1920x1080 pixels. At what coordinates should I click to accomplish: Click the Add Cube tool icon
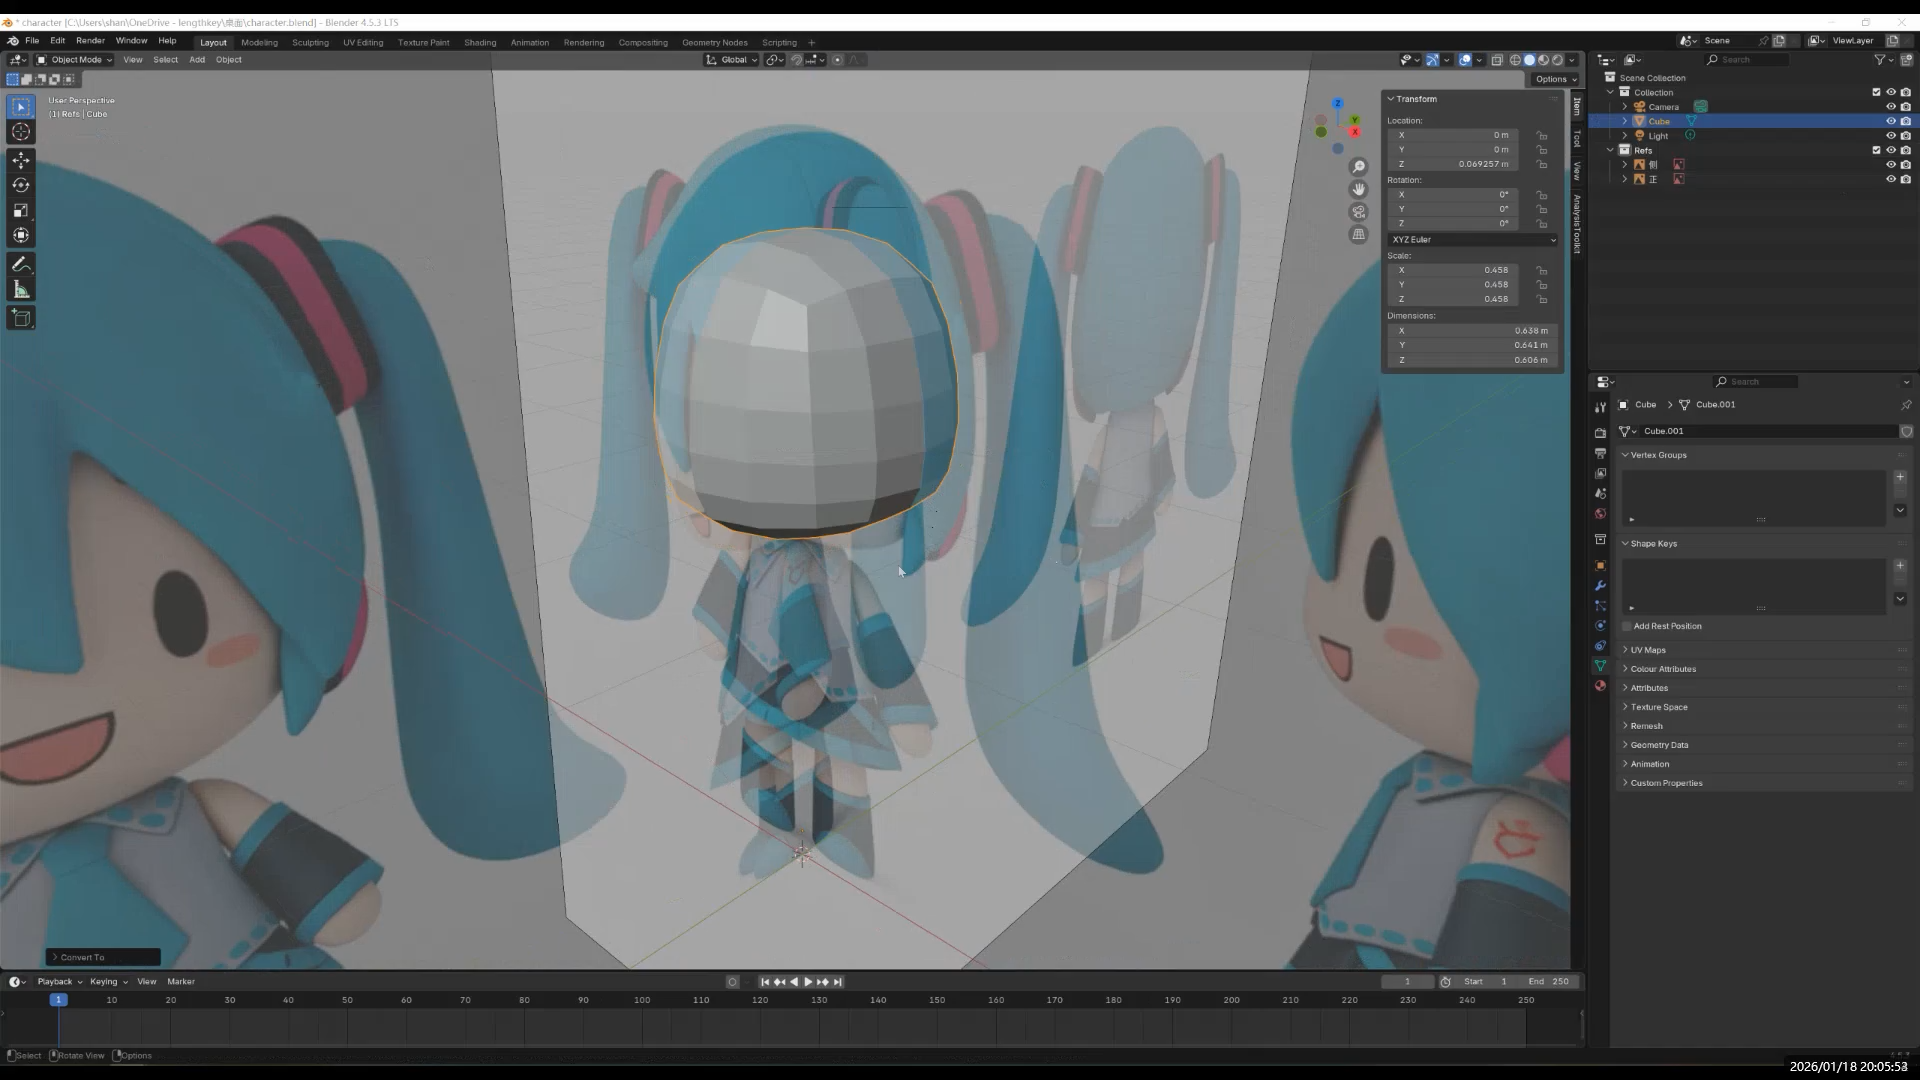21,318
